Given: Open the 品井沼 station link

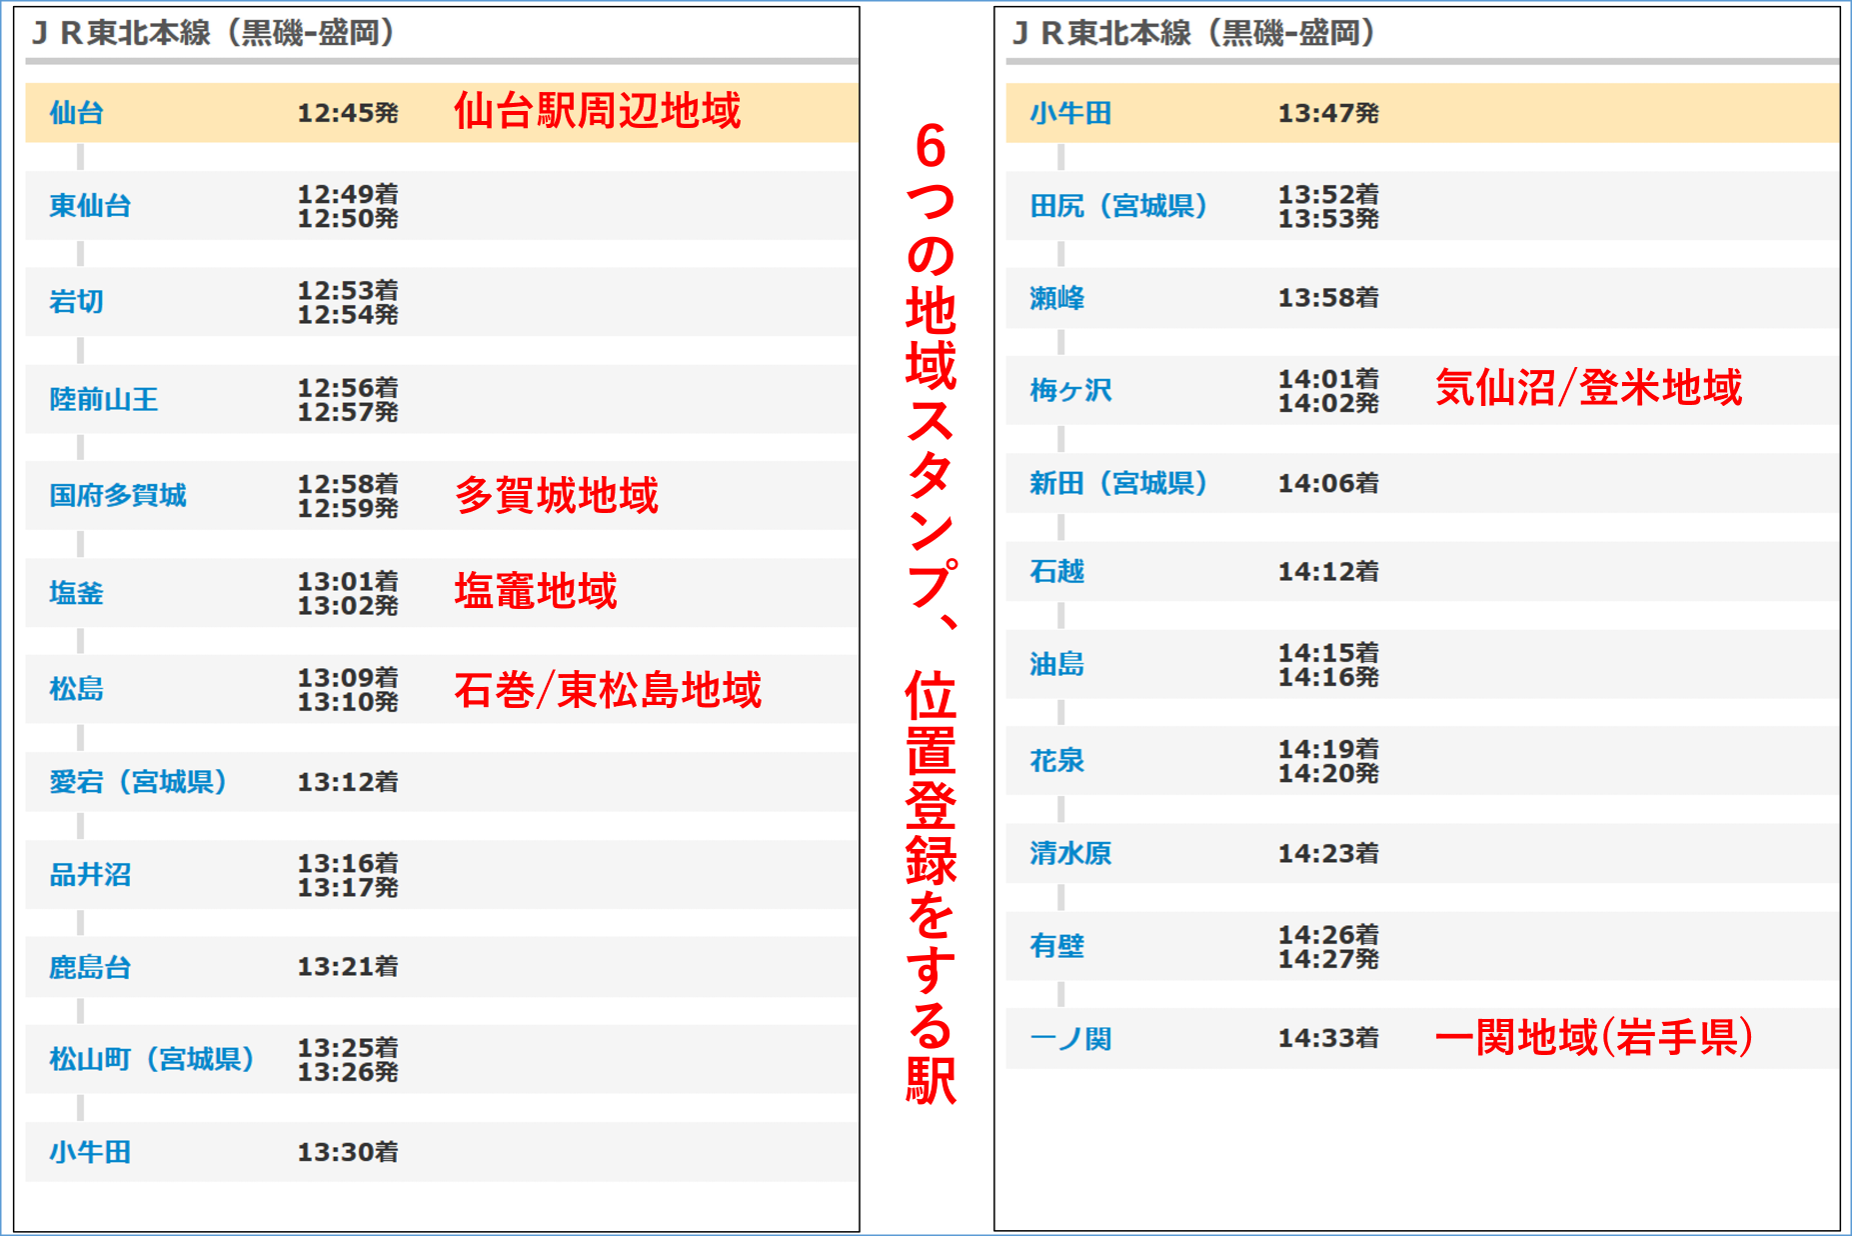Looking at the screenshot, I should (90, 875).
